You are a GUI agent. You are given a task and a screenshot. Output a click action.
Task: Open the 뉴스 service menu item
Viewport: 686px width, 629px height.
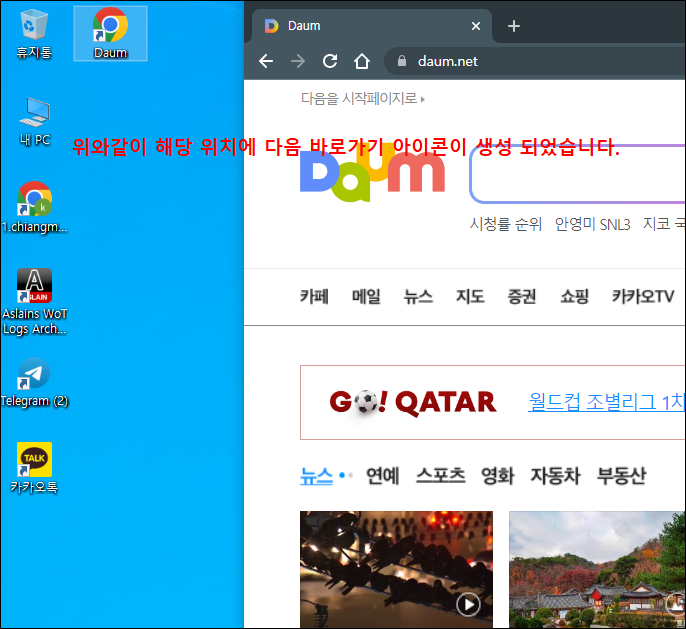point(418,297)
